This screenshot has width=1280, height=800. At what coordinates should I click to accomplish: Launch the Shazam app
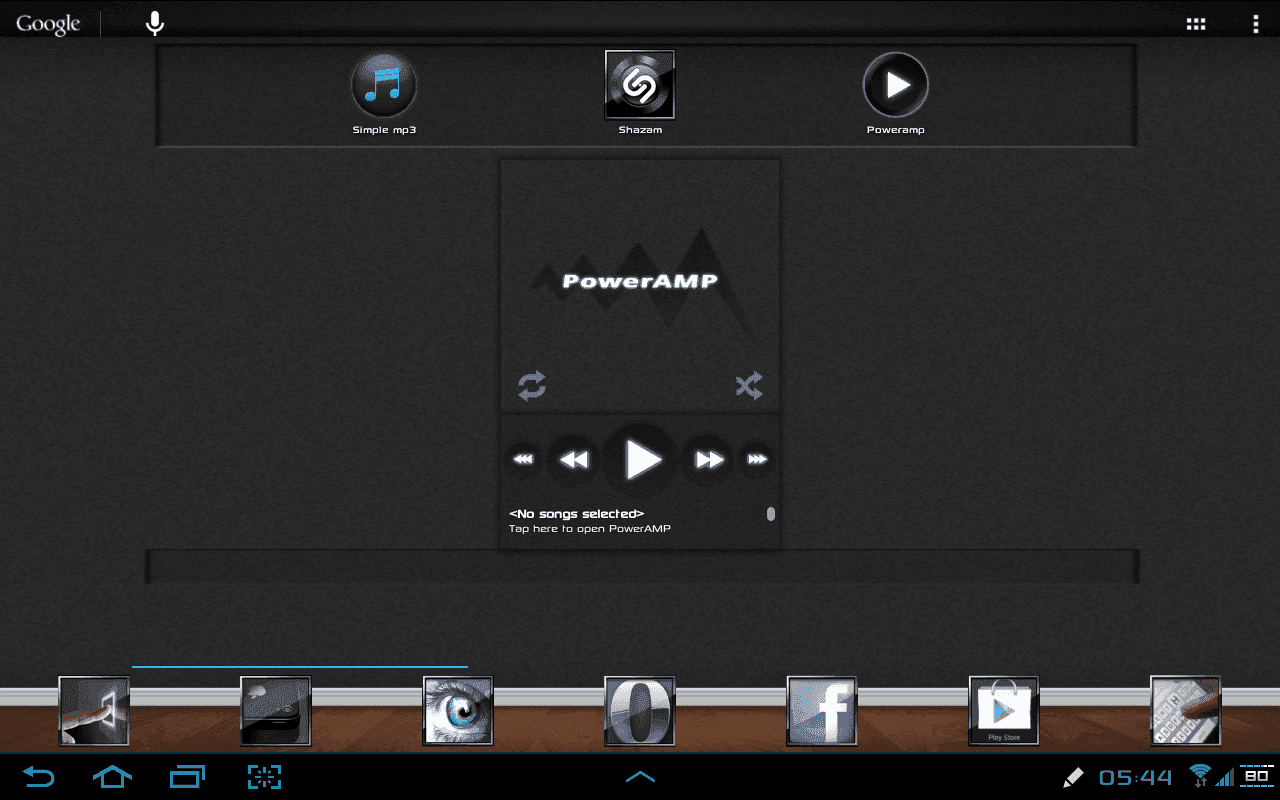(x=640, y=93)
